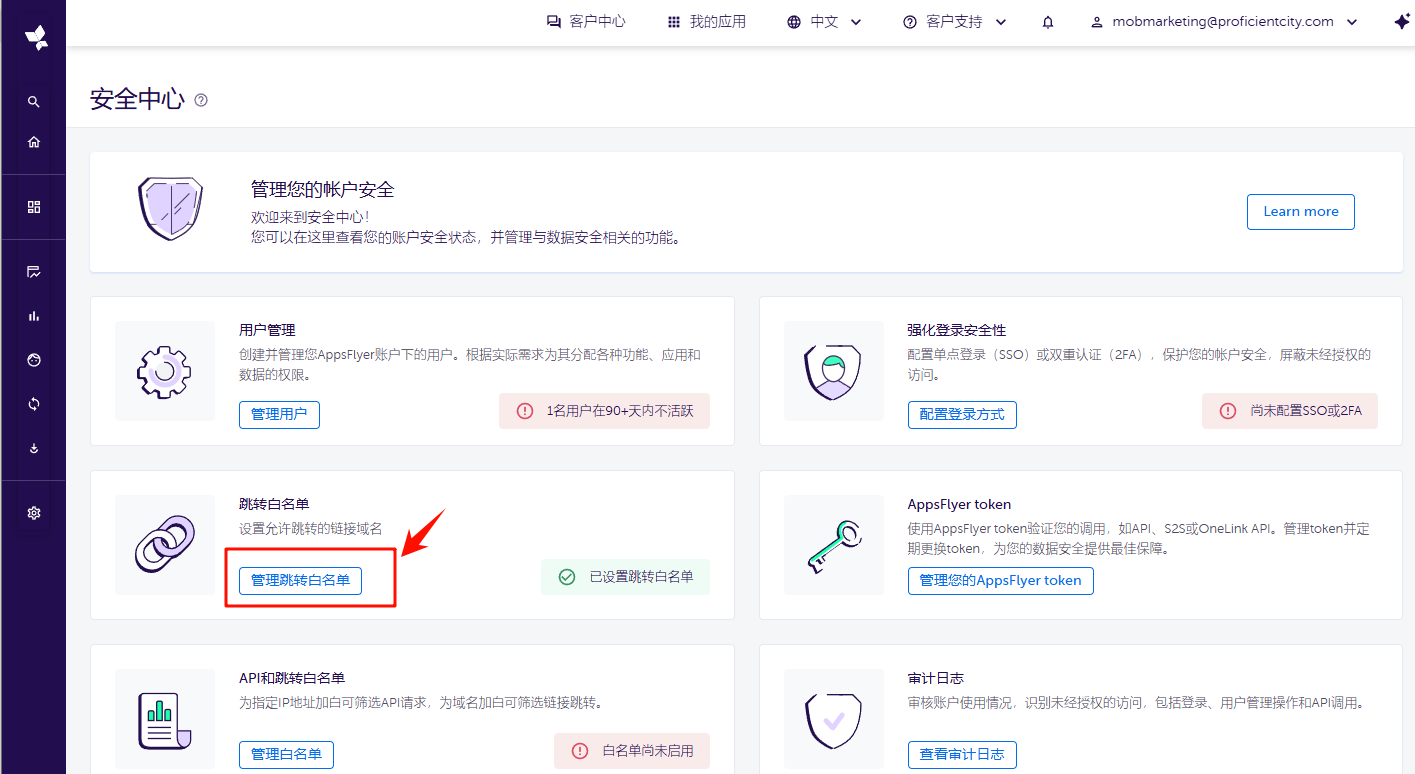Click the key icon of AppsFlyer token
Viewport: 1415px width, 774px height.
tap(832, 545)
